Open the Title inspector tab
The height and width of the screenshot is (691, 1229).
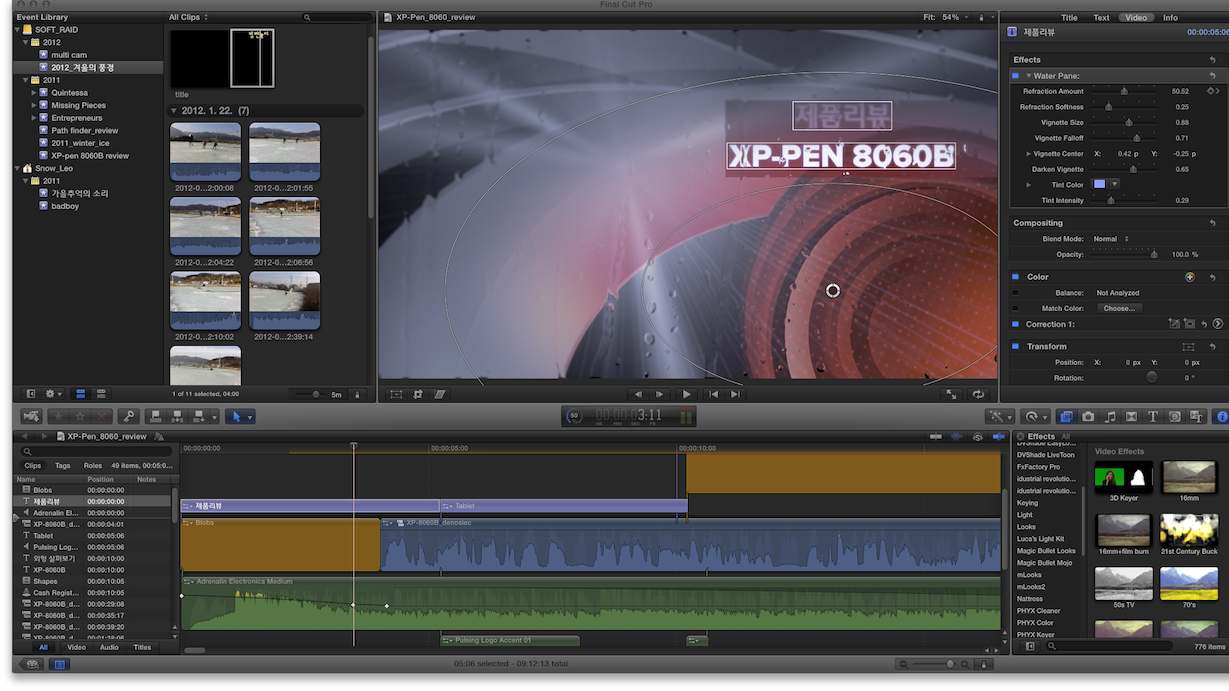1069,17
